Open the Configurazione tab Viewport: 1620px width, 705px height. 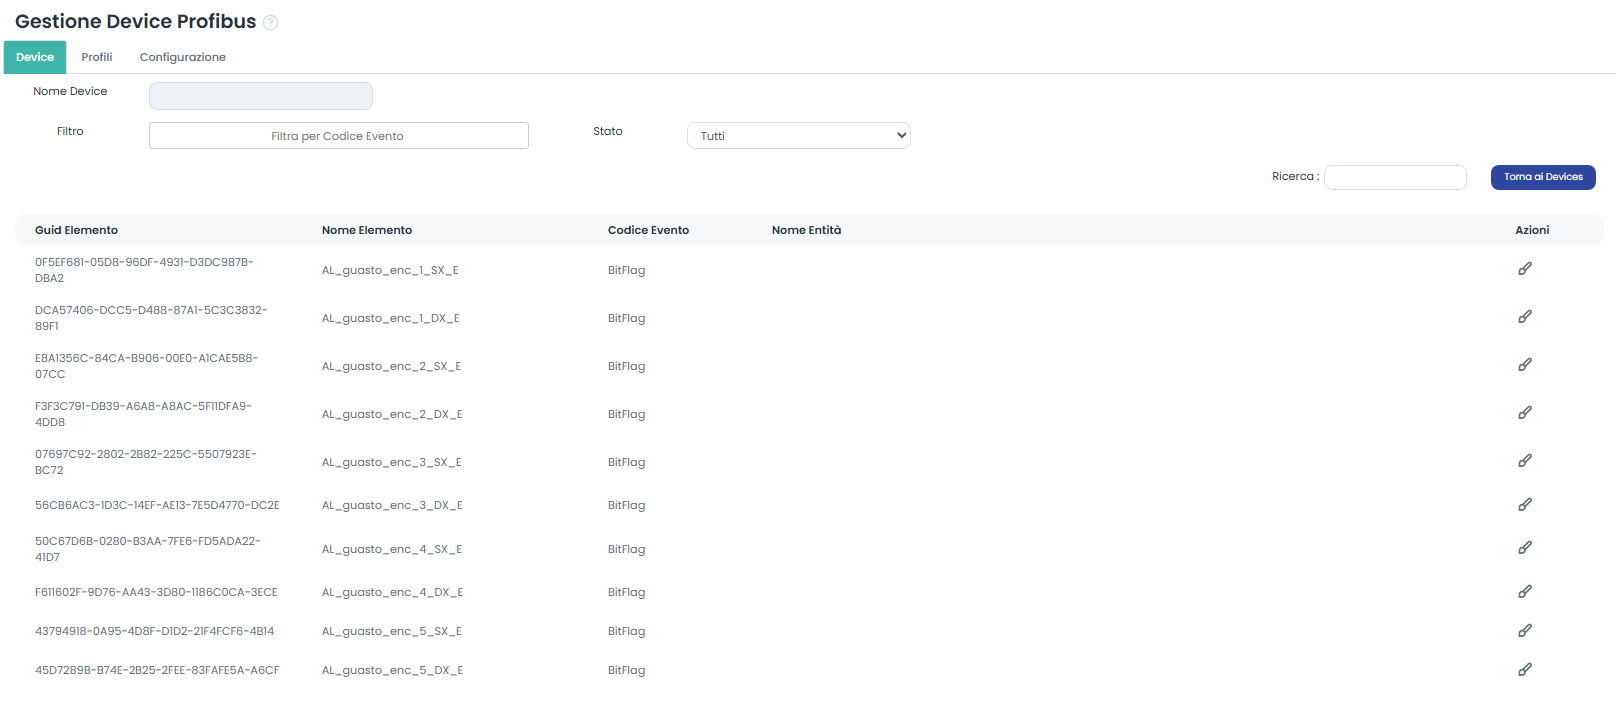(182, 57)
